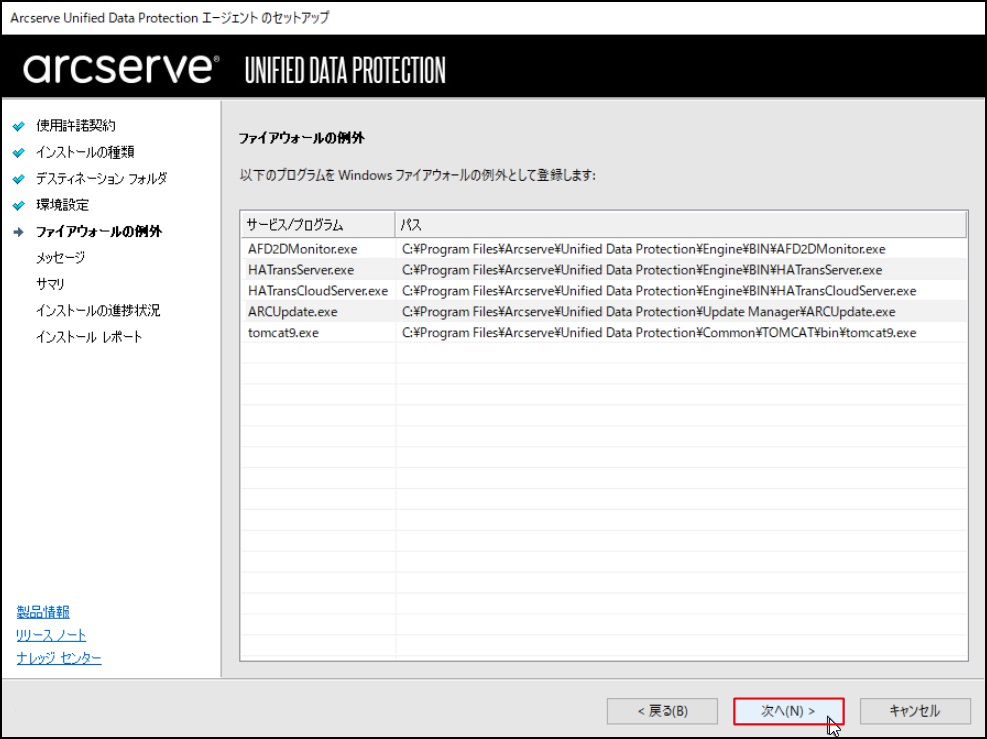Click the arrow icon beside ファイアウォールの例外
This screenshot has height=739, width=987.
(x=19, y=232)
